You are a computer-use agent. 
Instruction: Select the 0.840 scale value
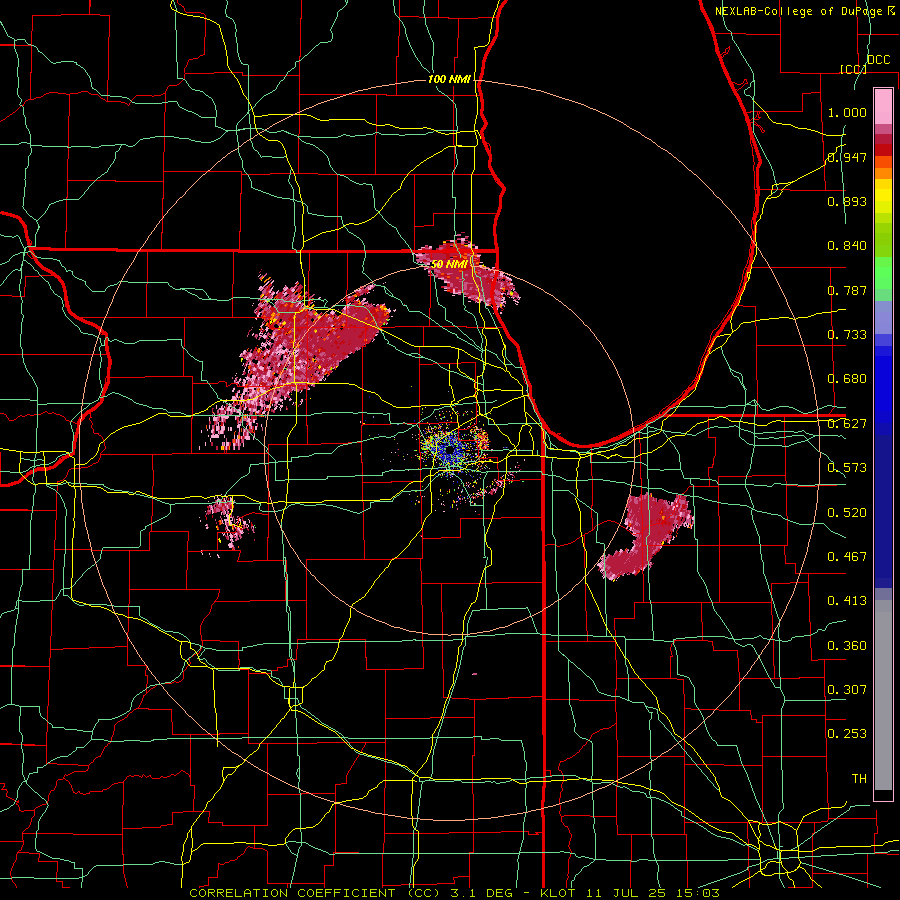[847, 246]
